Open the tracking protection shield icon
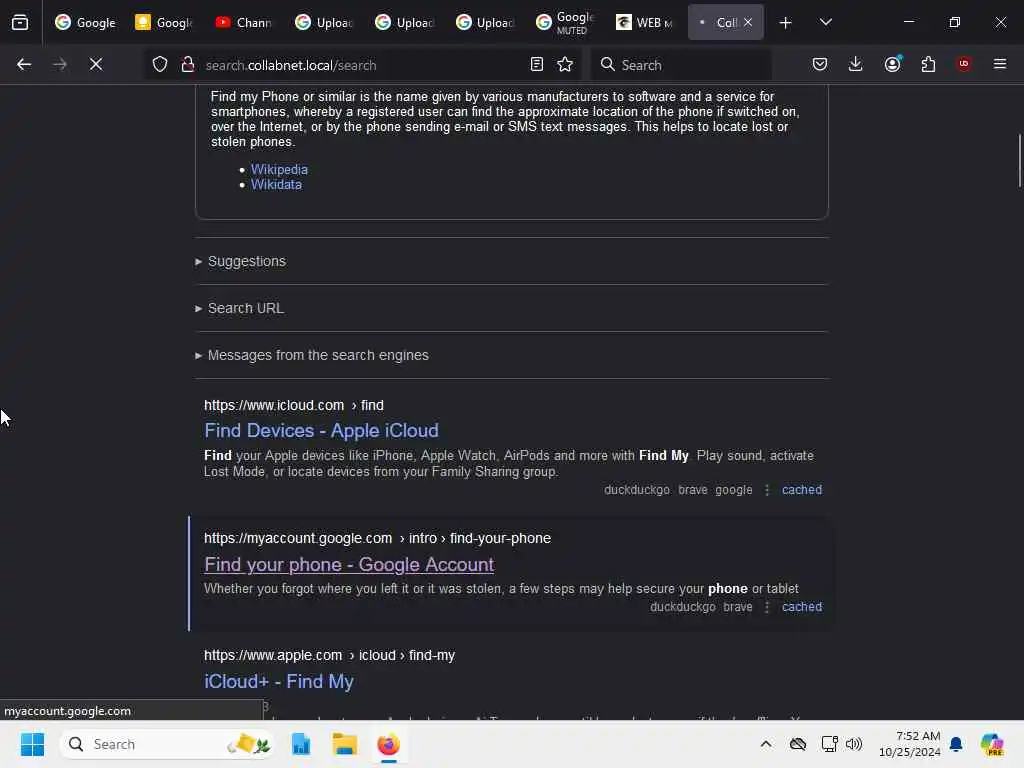The image size is (1024, 768). point(160,64)
